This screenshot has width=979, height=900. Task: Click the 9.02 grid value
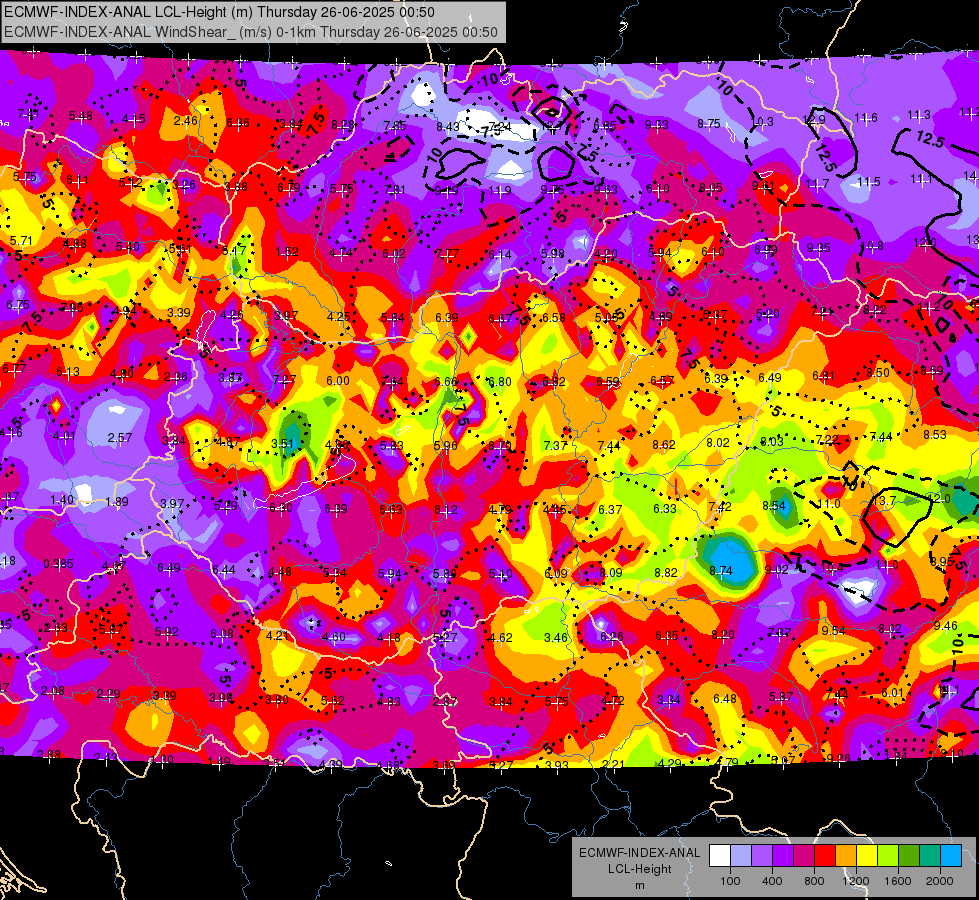[x=776, y=569]
